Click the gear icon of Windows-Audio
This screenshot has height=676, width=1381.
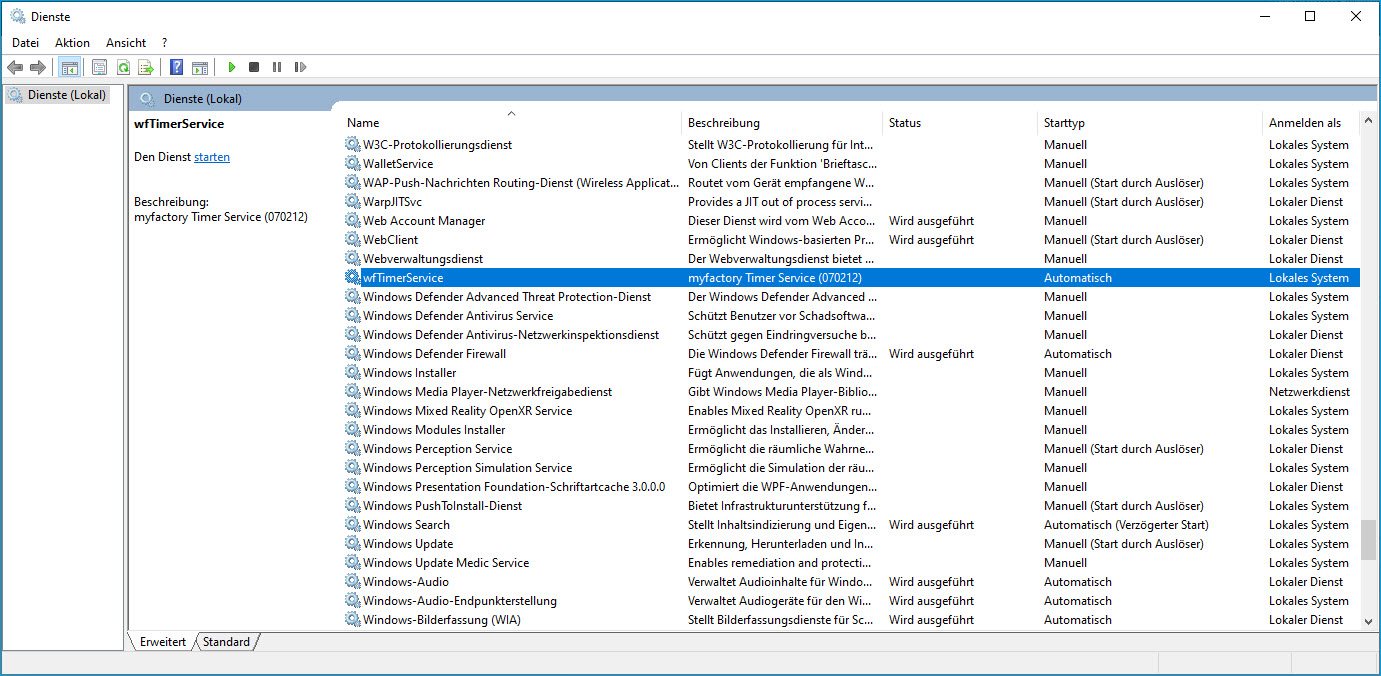[353, 582]
